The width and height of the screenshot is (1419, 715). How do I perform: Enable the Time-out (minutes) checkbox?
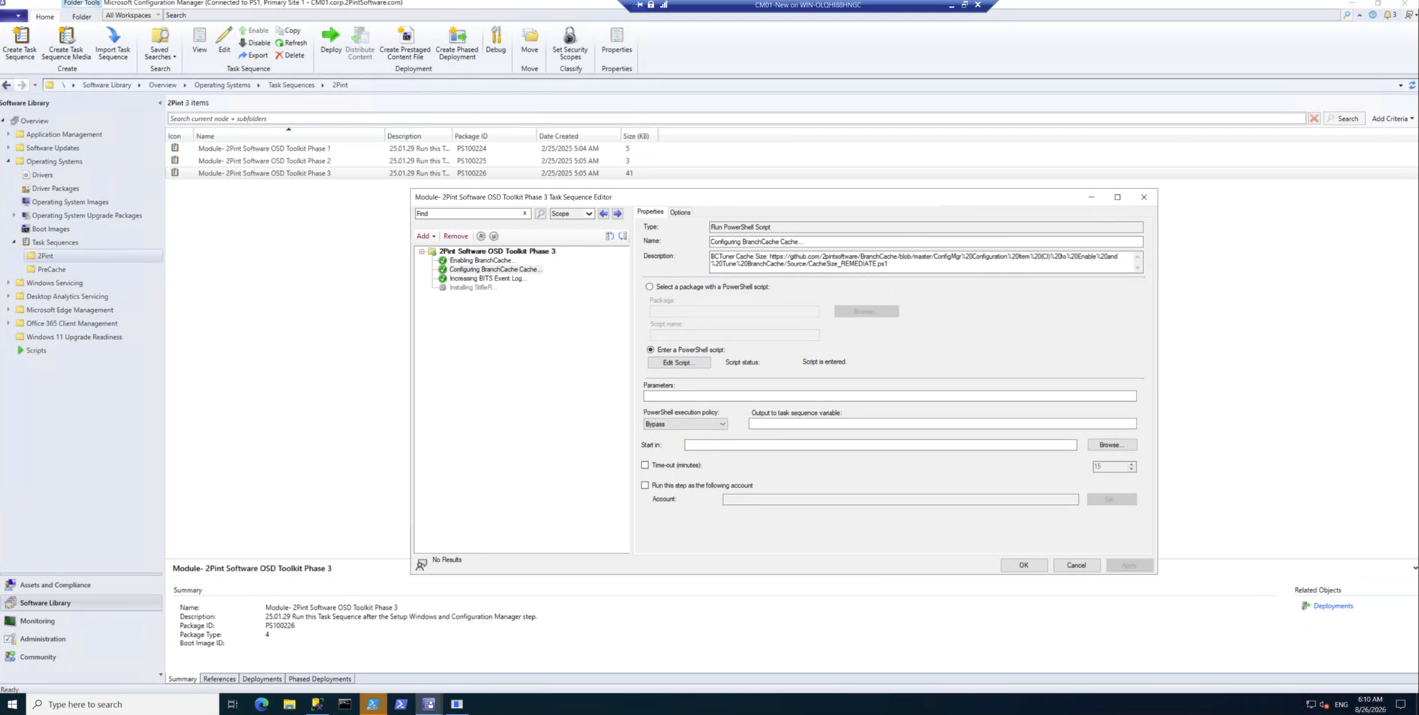click(645, 465)
